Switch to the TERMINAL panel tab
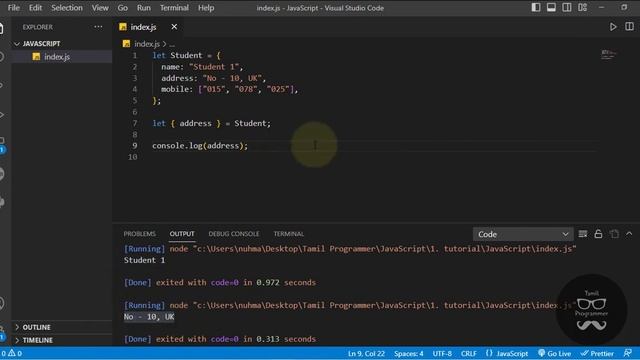 pyautogui.click(x=289, y=234)
